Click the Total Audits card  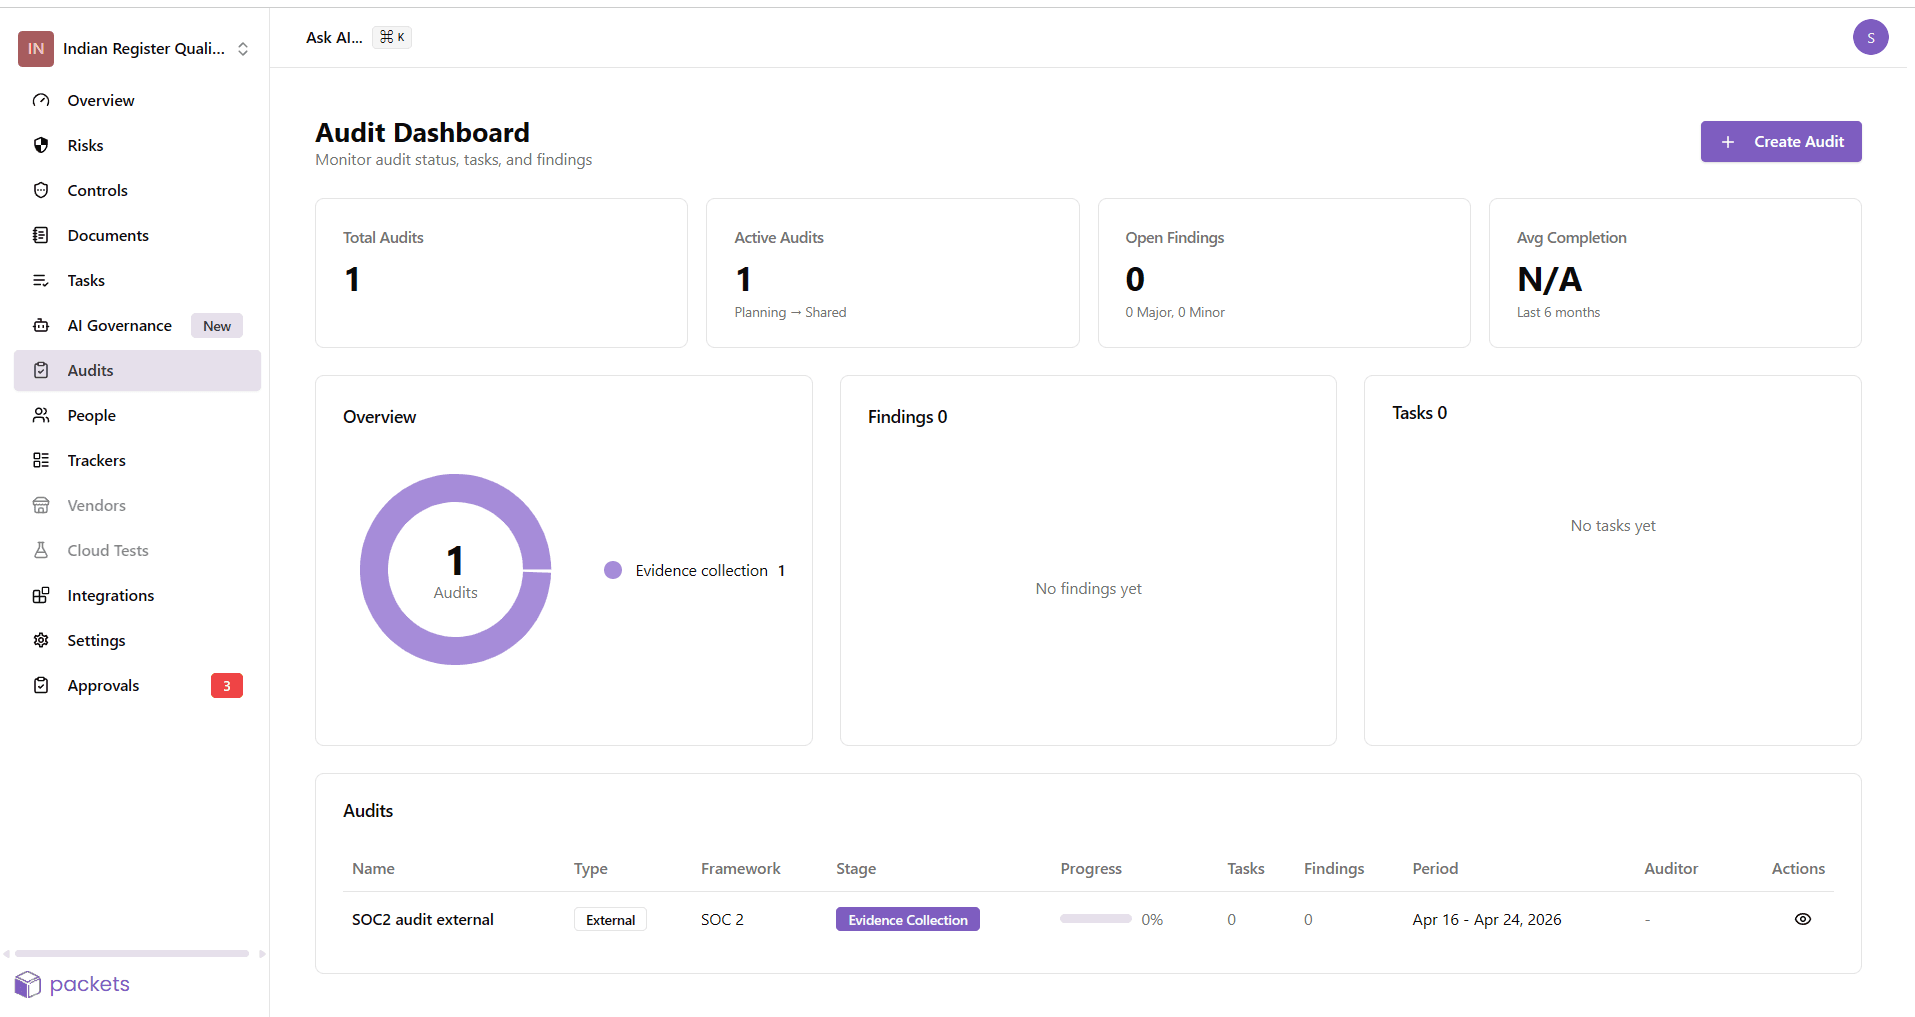(501, 273)
